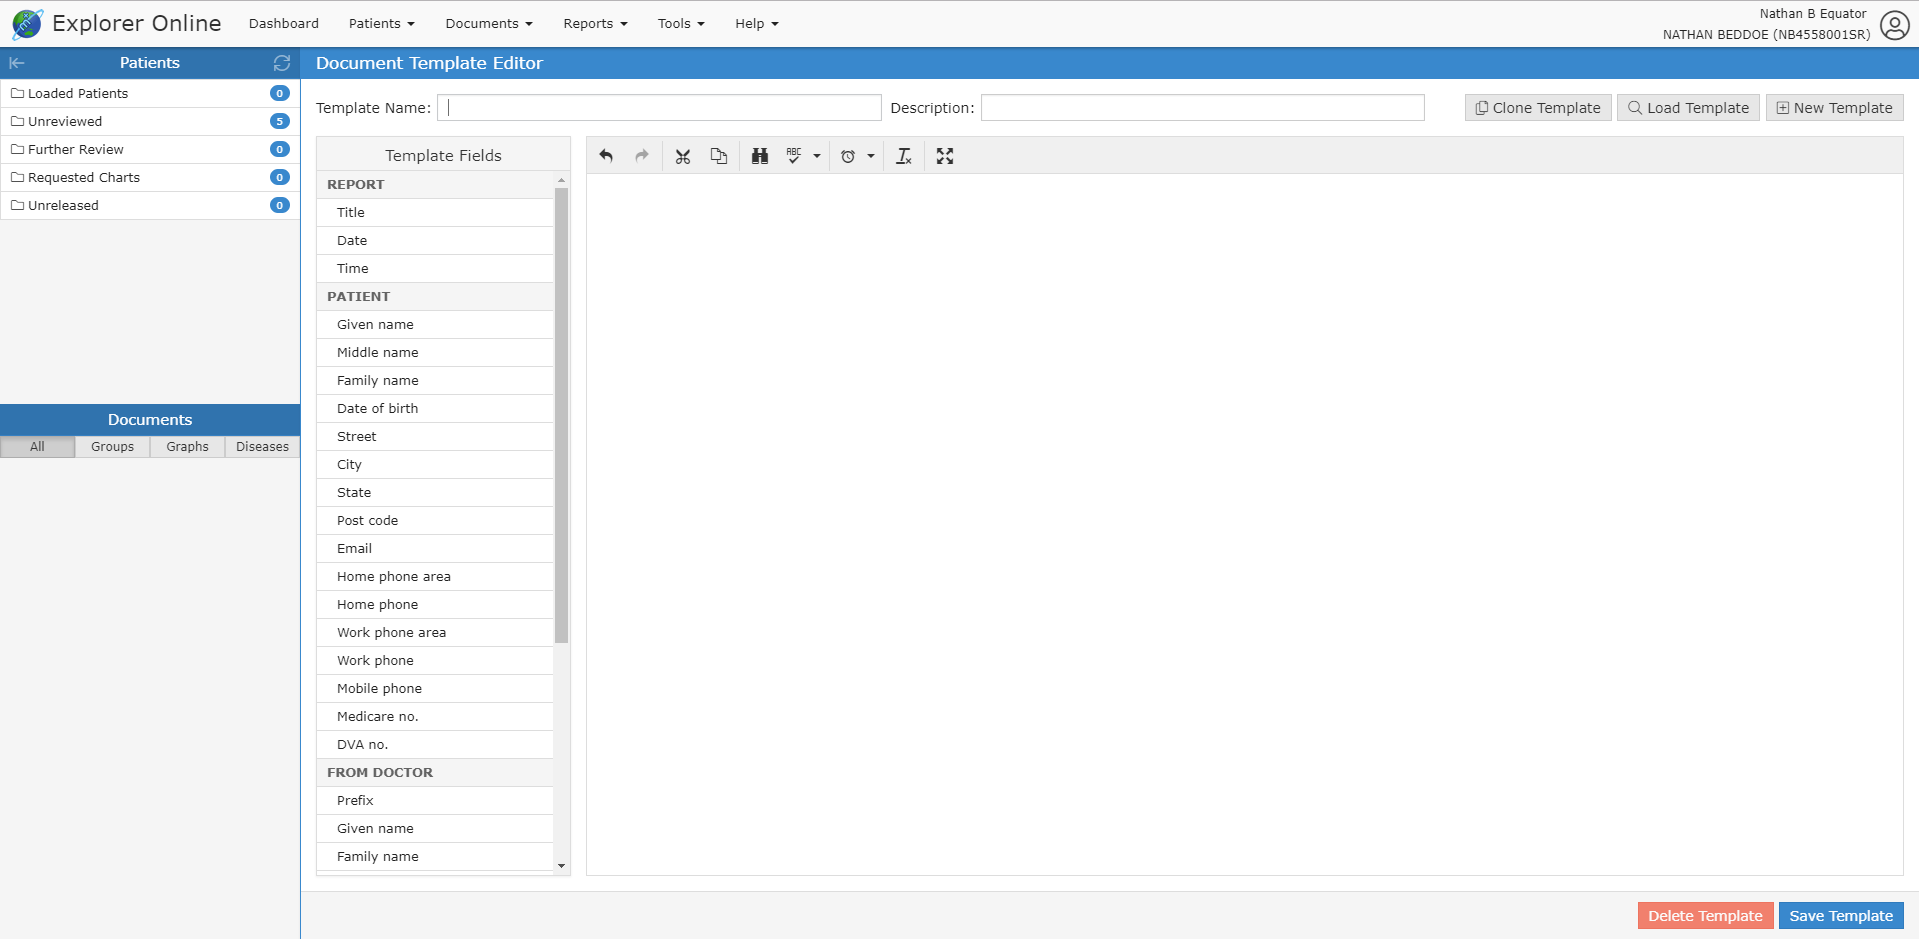Image resolution: width=1919 pixels, height=939 pixels.
Task: Run the ABC spellcheck tool
Action: (794, 156)
